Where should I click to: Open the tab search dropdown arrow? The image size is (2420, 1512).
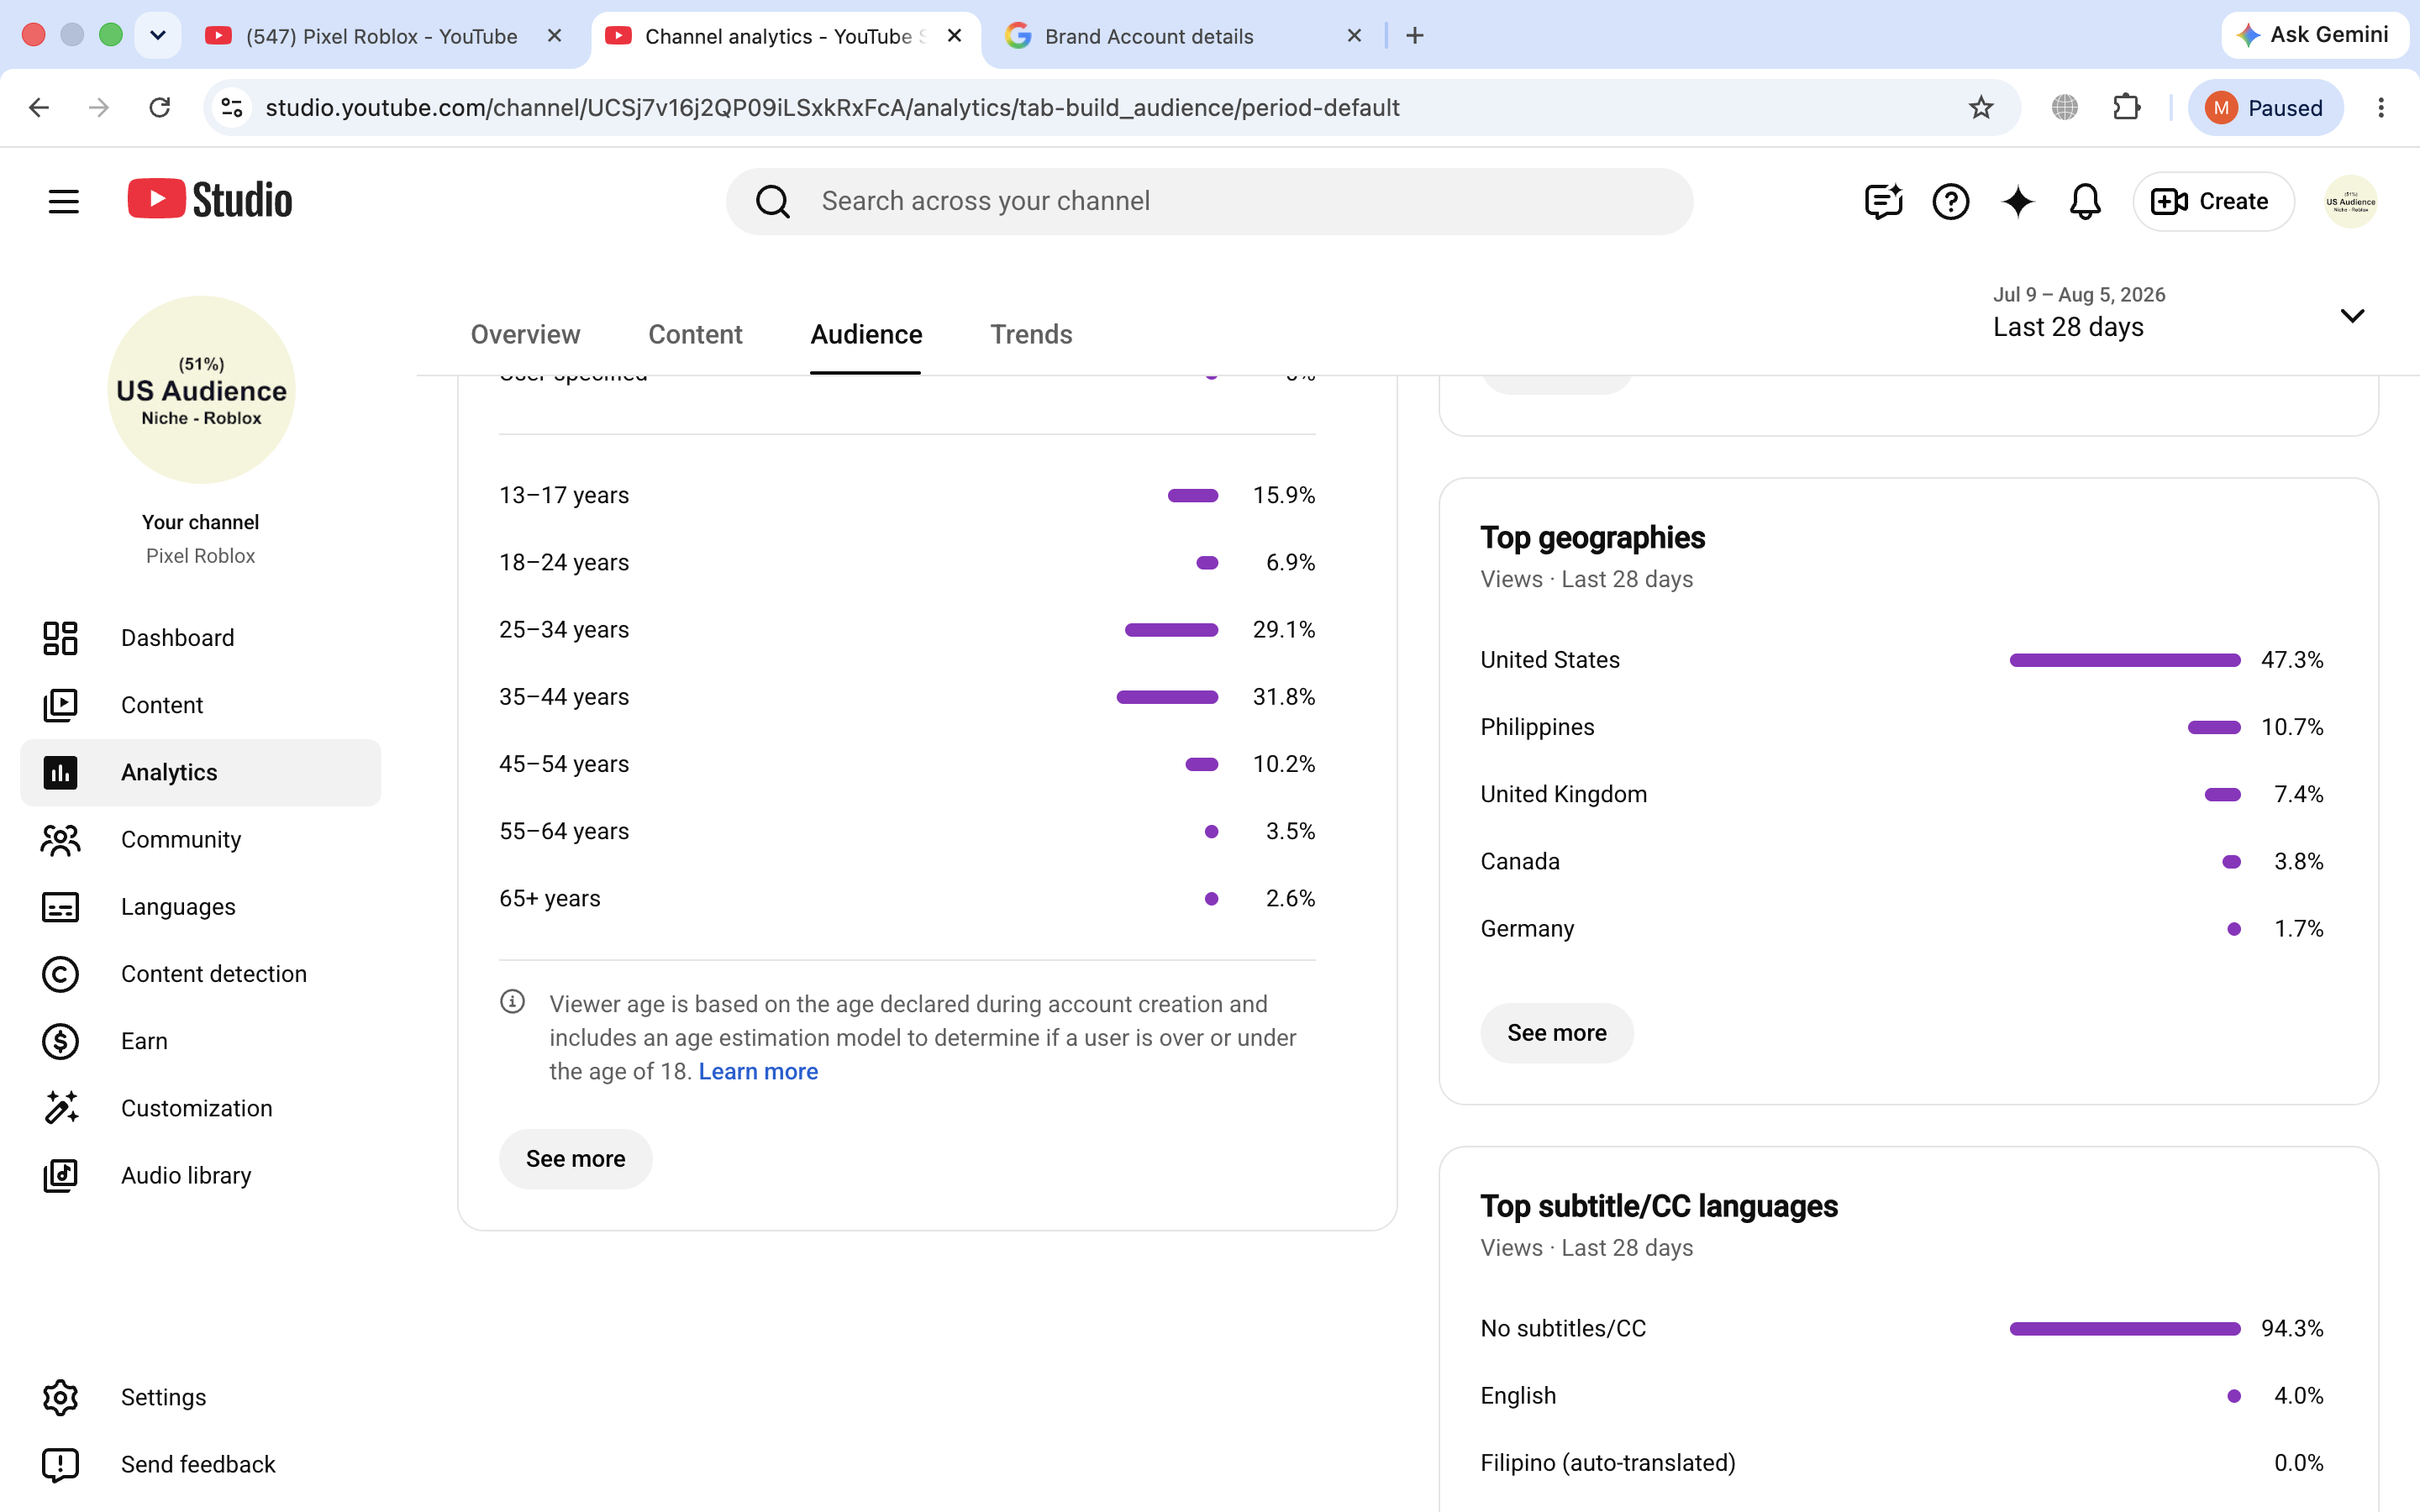click(x=158, y=36)
